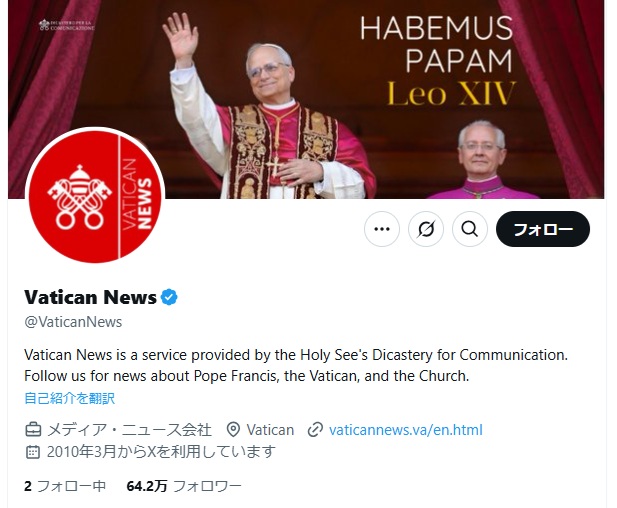Open the profile search magnifier icon

tap(470, 229)
